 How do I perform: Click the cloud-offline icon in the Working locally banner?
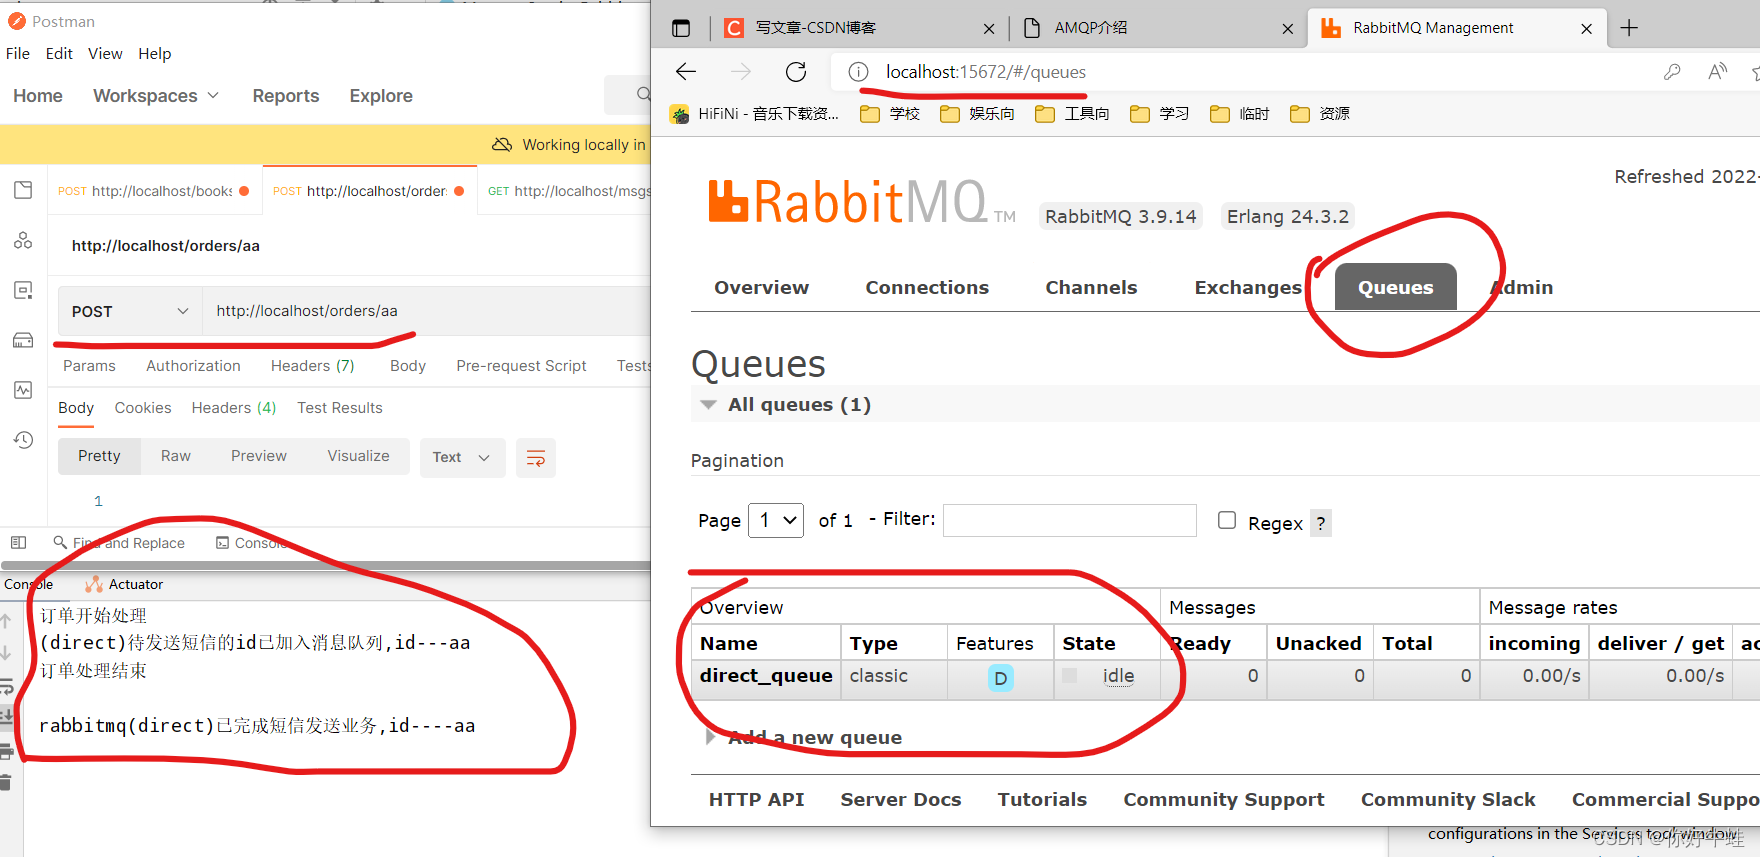502,145
